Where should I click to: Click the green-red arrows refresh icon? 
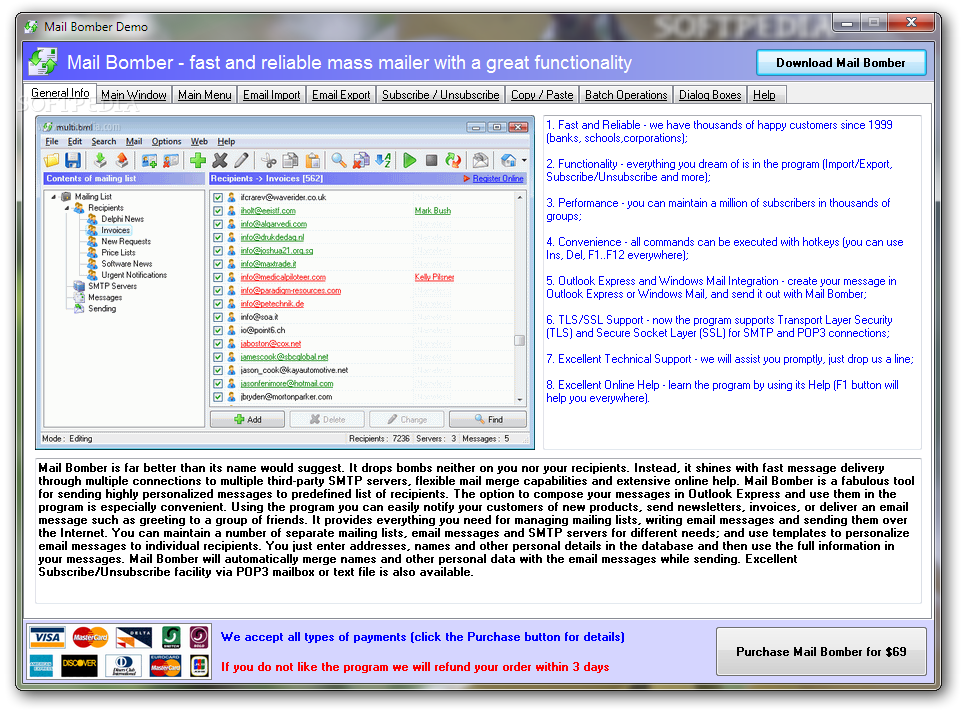pos(453,161)
